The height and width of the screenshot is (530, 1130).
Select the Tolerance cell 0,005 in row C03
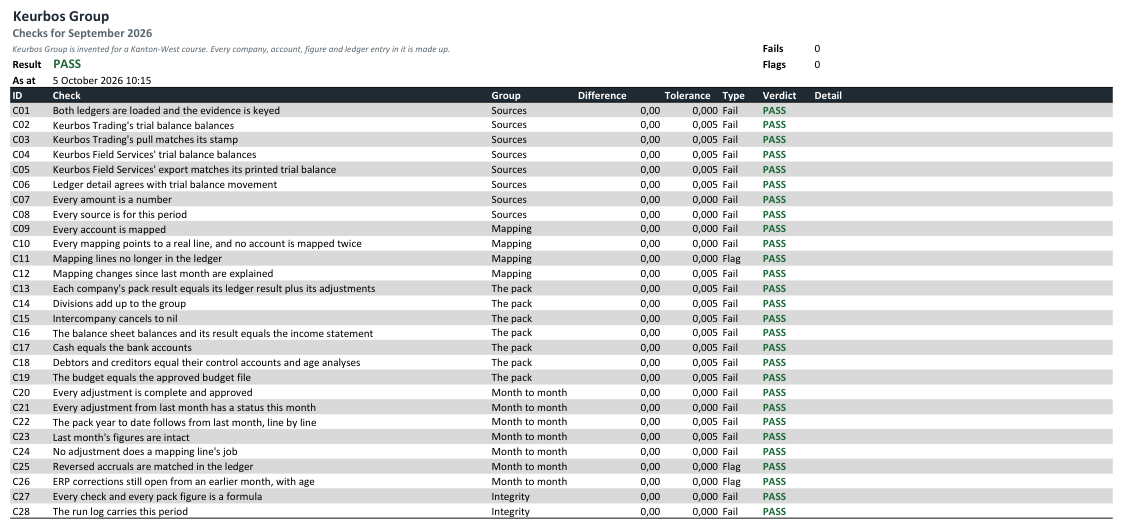pyautogui.click(x=705, y=140)
